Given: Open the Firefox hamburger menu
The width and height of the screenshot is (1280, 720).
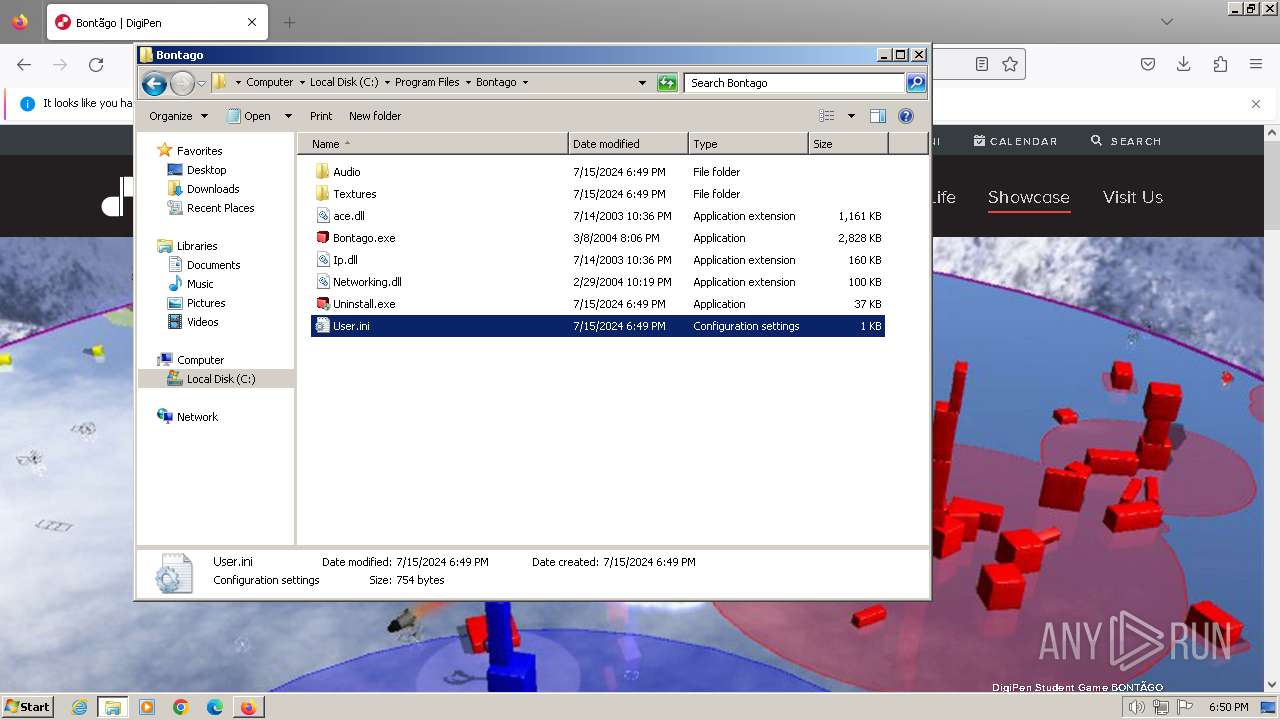Looking at the screenshot, I should tap(1256, 64).
